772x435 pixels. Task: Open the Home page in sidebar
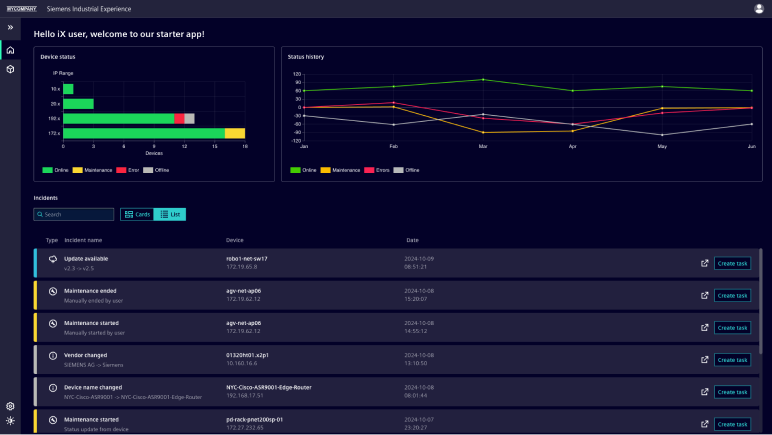click(x=10, y=50)
